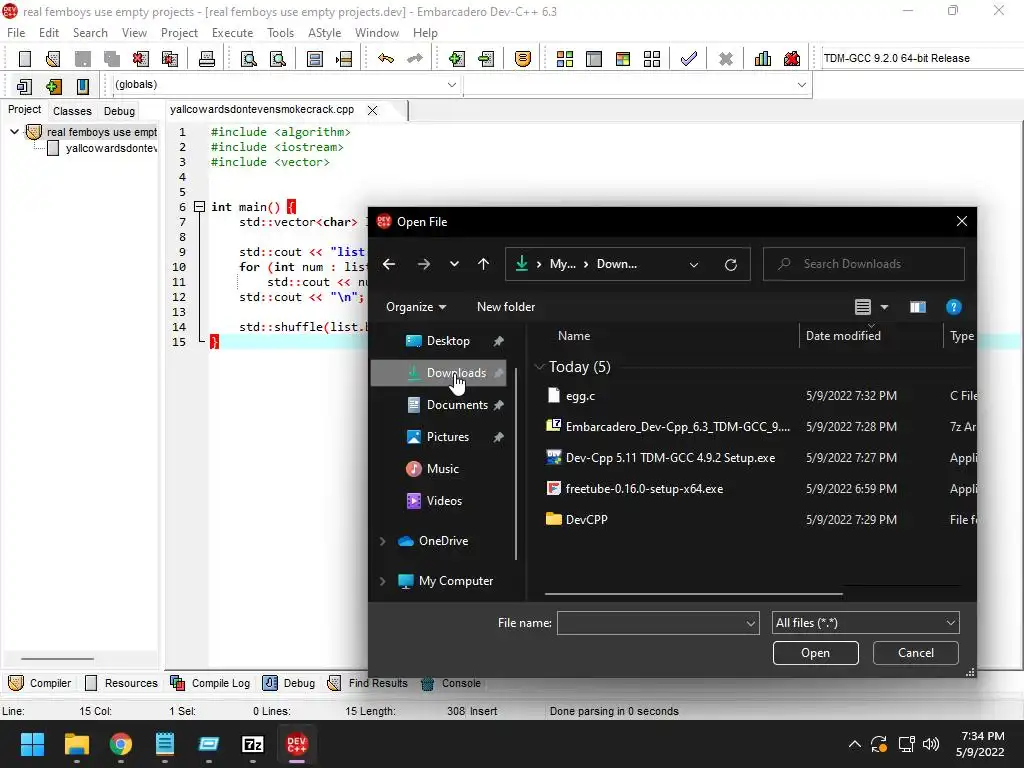Viewport: 1024px width, 768px height.
Task: Click the Delete Profiling Information icon
Action: (792, 59)
